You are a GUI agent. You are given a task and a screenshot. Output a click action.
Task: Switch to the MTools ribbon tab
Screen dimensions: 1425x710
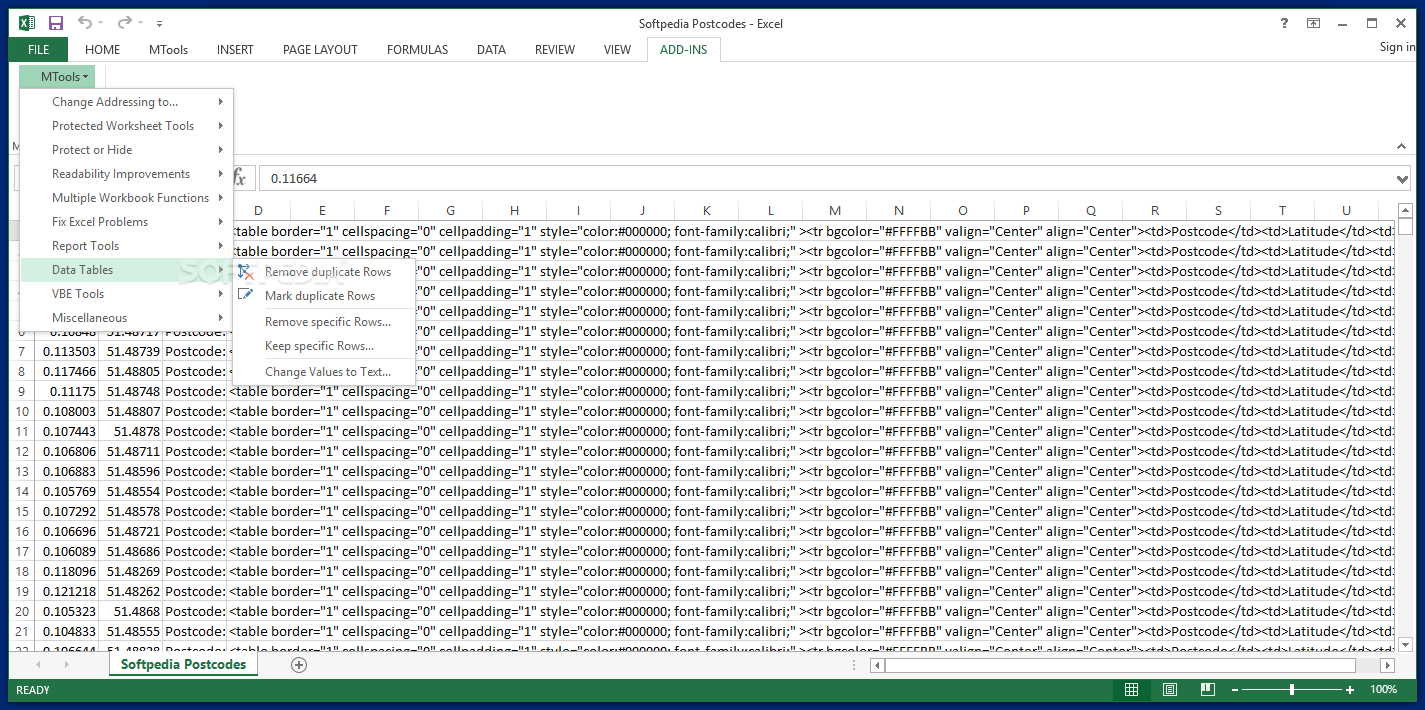coord(168,50)
